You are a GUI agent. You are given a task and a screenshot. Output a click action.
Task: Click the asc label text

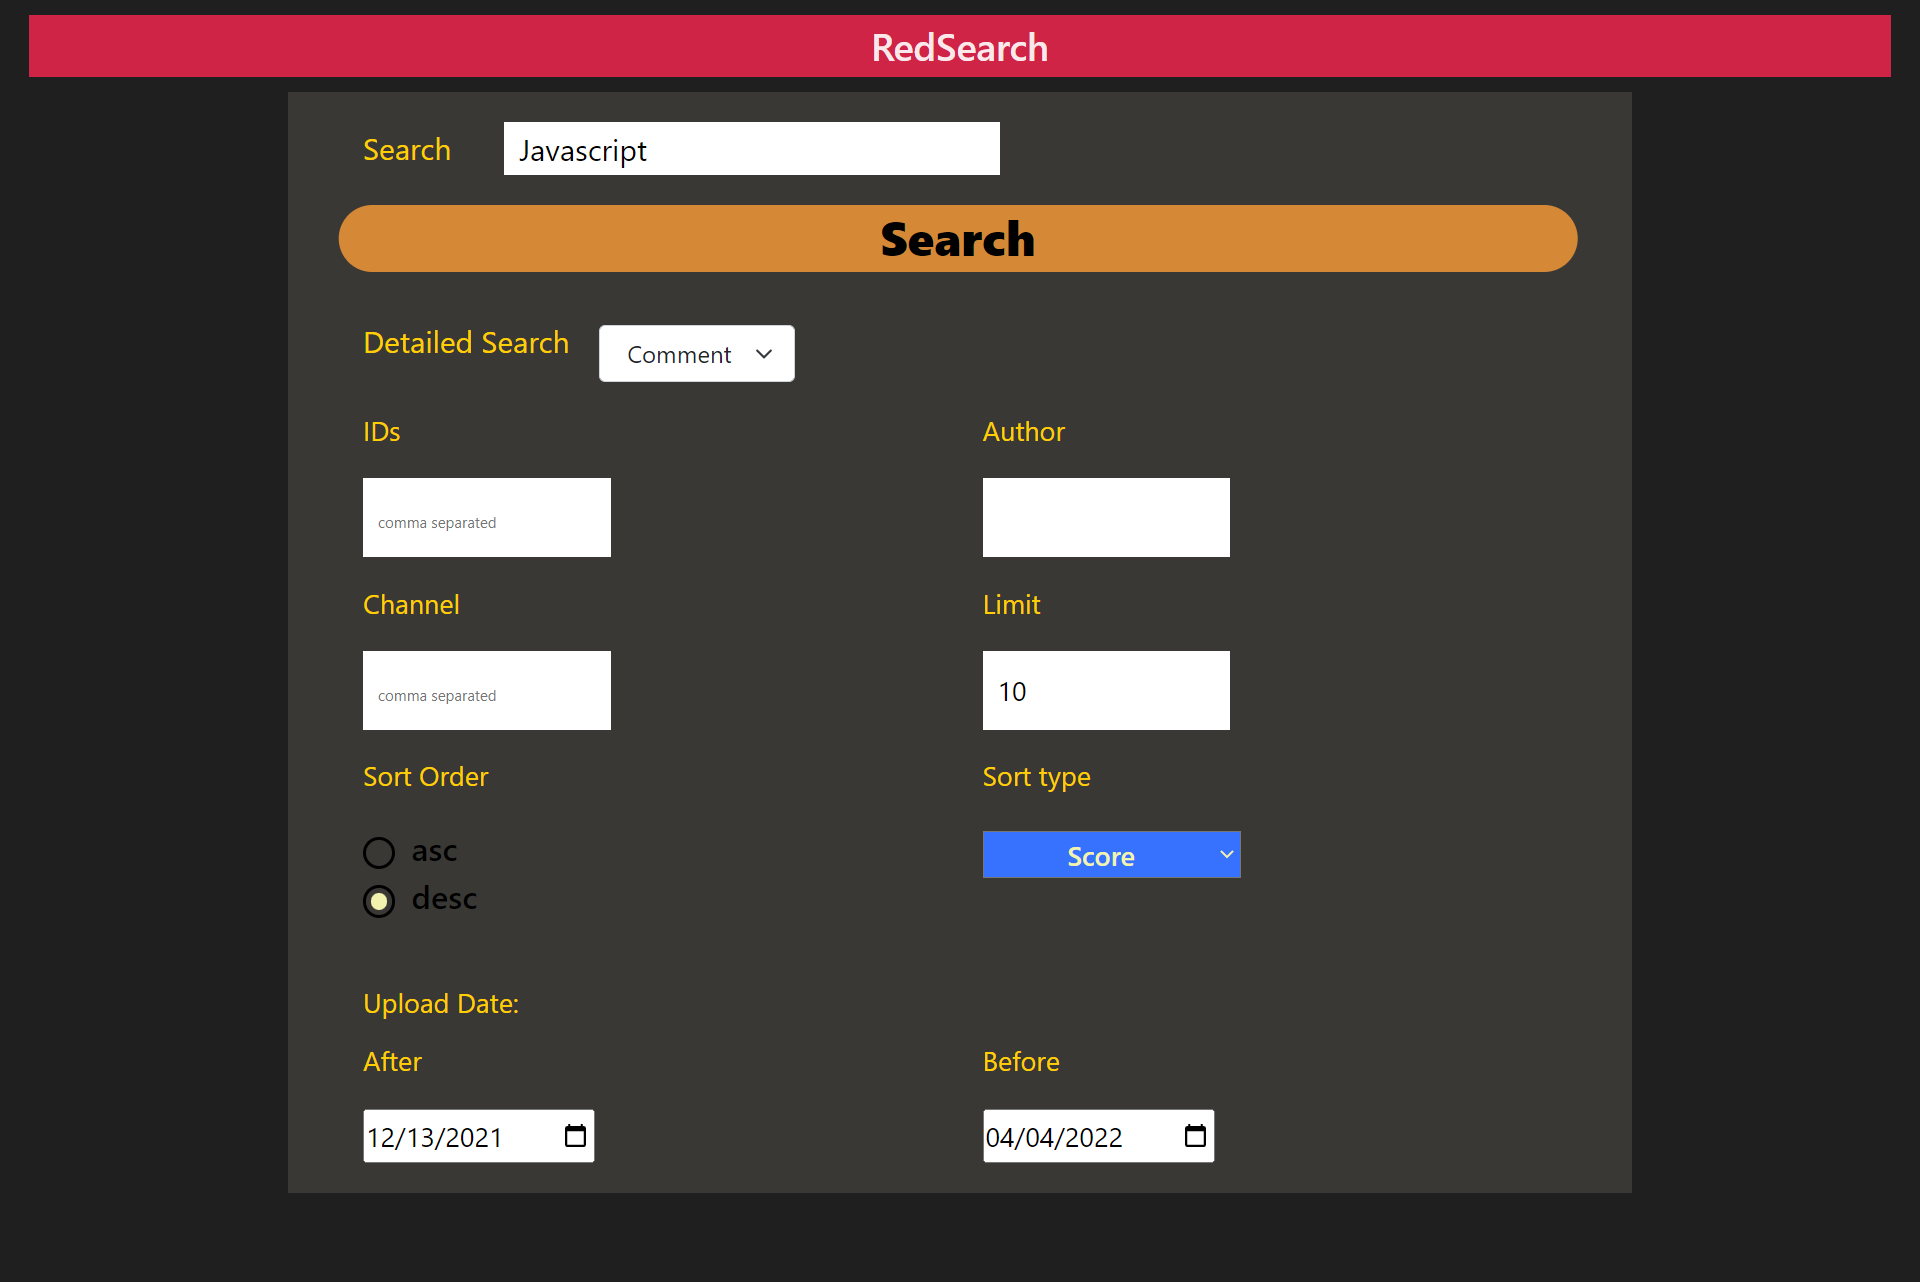pyautogui.click(x=434, y=851)
